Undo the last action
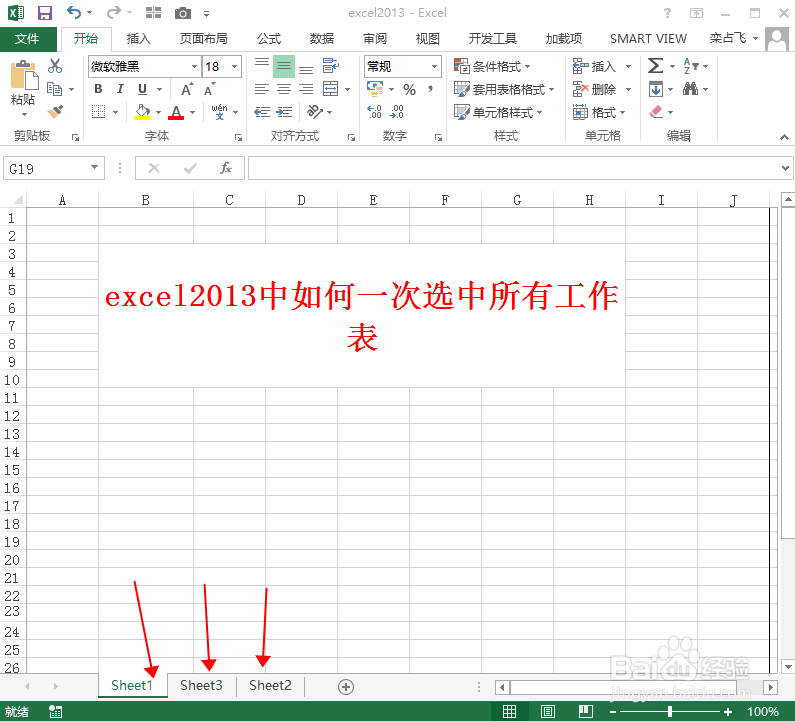This screenshot has height=721, width=795. tap(74, 12)
